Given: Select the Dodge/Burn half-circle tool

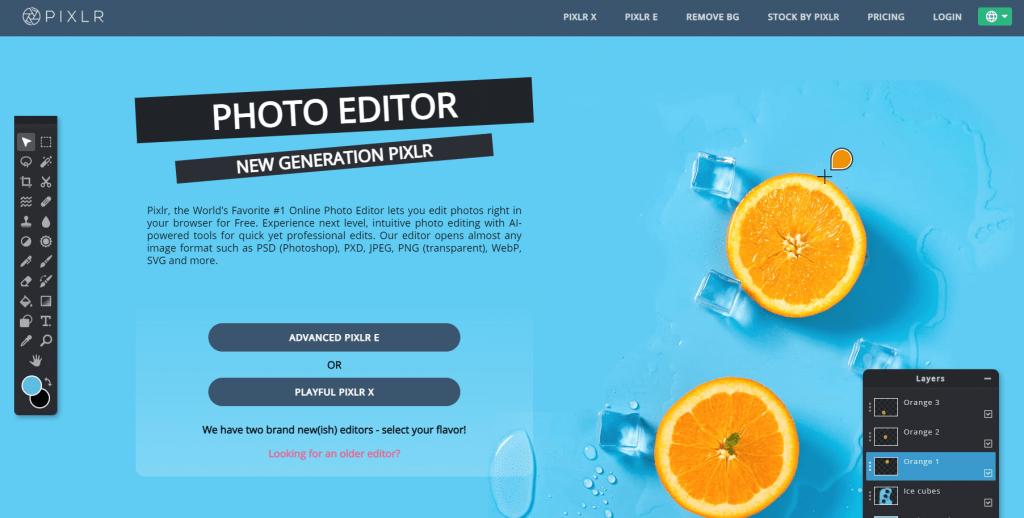Looking at the screenshot, I should [26, 241].
